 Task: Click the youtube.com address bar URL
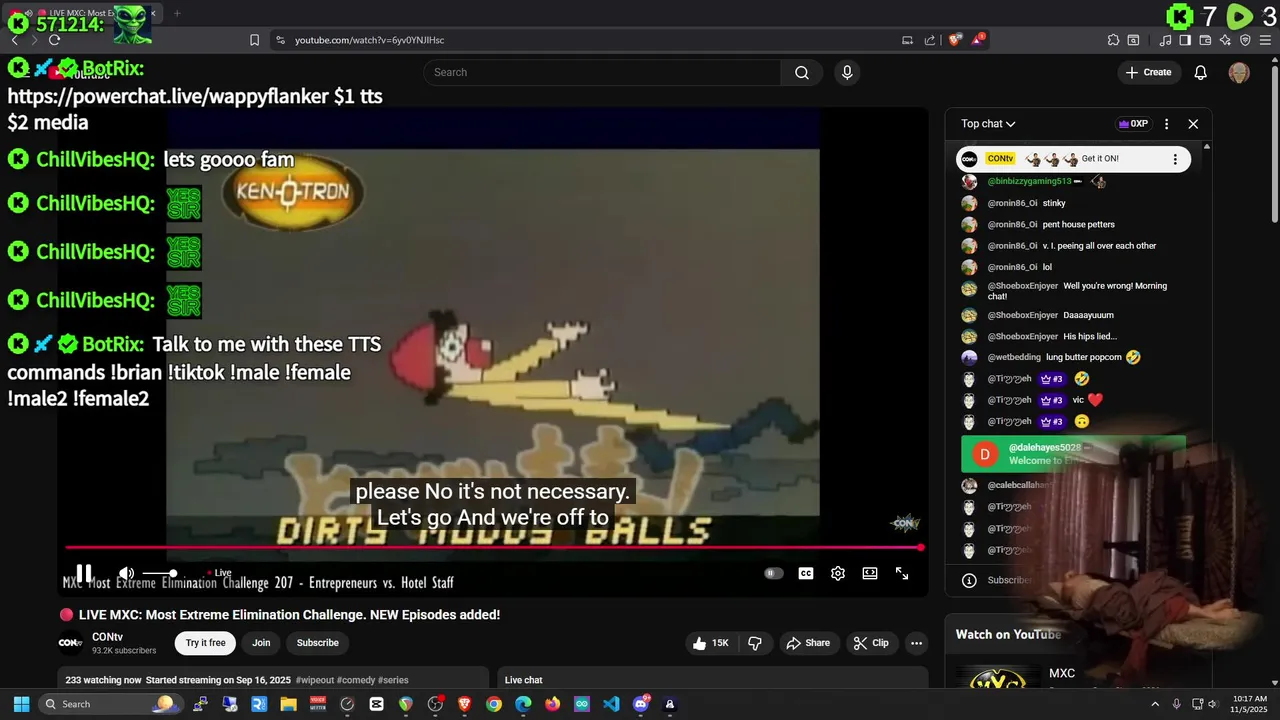tap(369, 40)
